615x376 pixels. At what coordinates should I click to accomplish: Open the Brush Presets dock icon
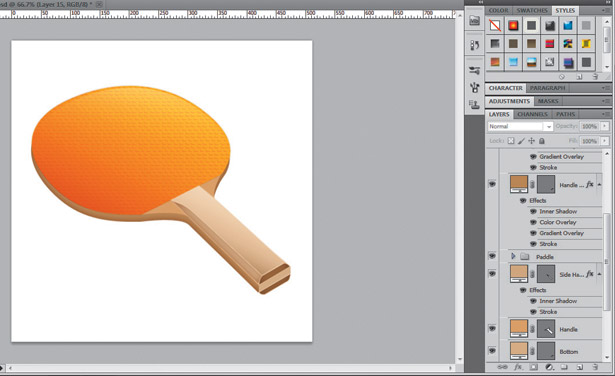pyautogui.click(x=474, y=87)
